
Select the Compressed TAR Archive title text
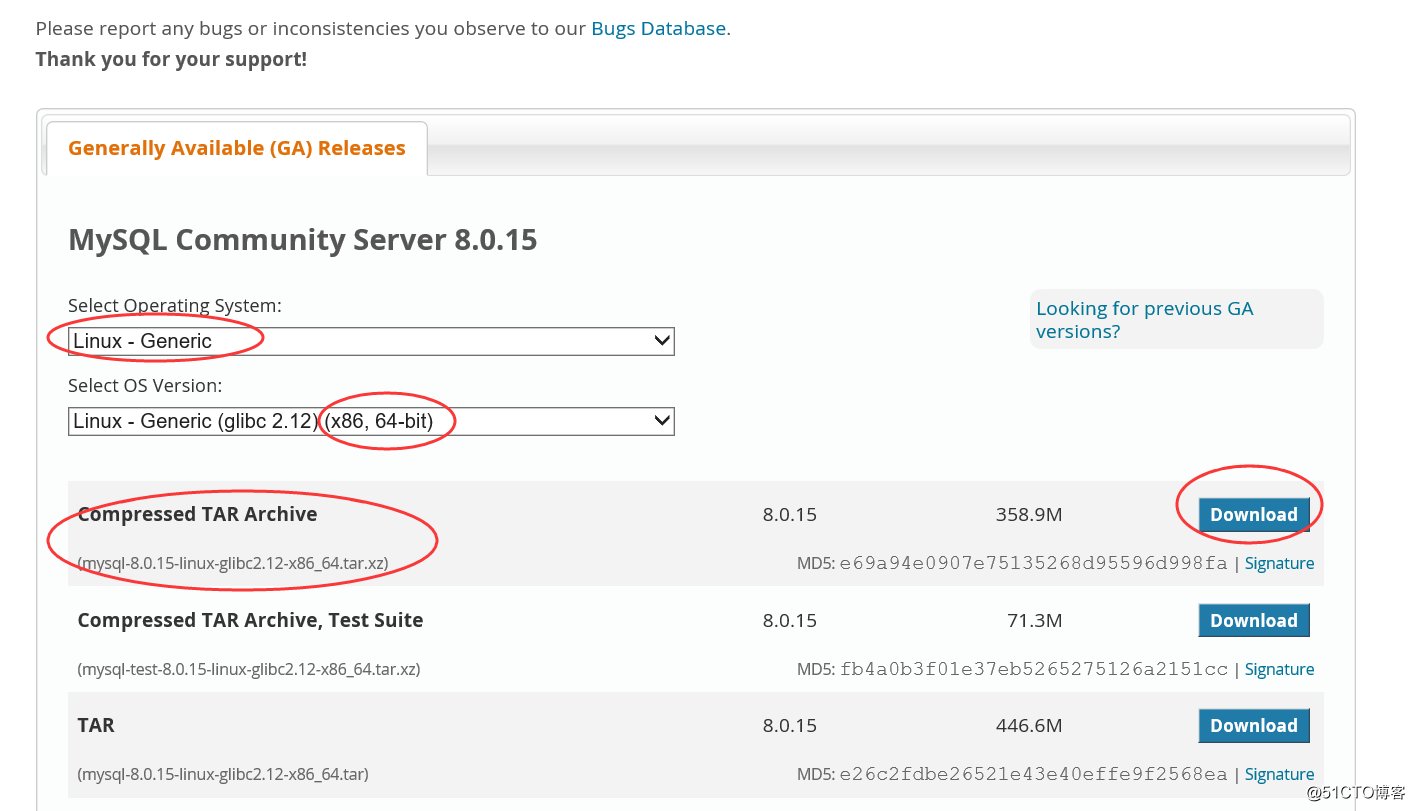point(197,514)
